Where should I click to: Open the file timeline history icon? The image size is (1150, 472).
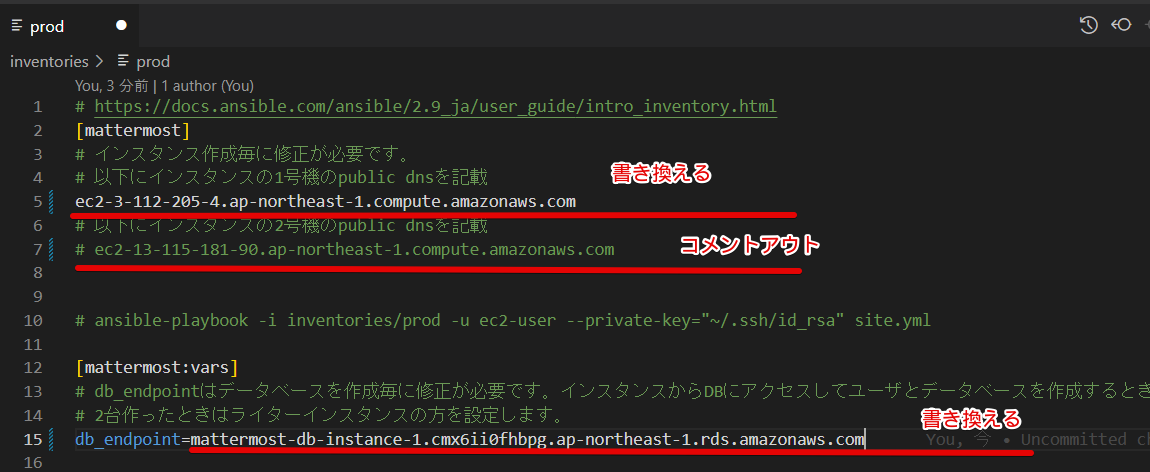point(1088,26)
